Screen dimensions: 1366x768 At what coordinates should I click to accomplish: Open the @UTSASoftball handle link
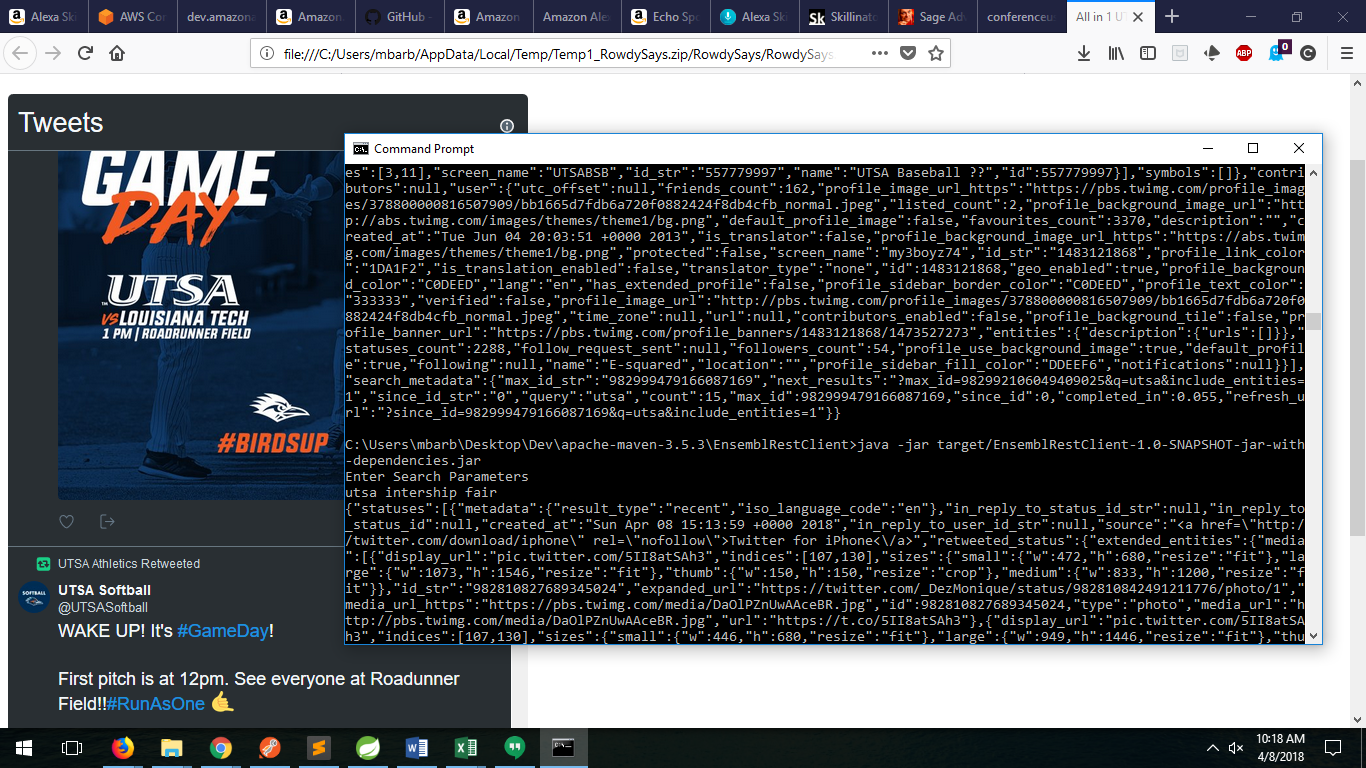(x=103, y=607)
